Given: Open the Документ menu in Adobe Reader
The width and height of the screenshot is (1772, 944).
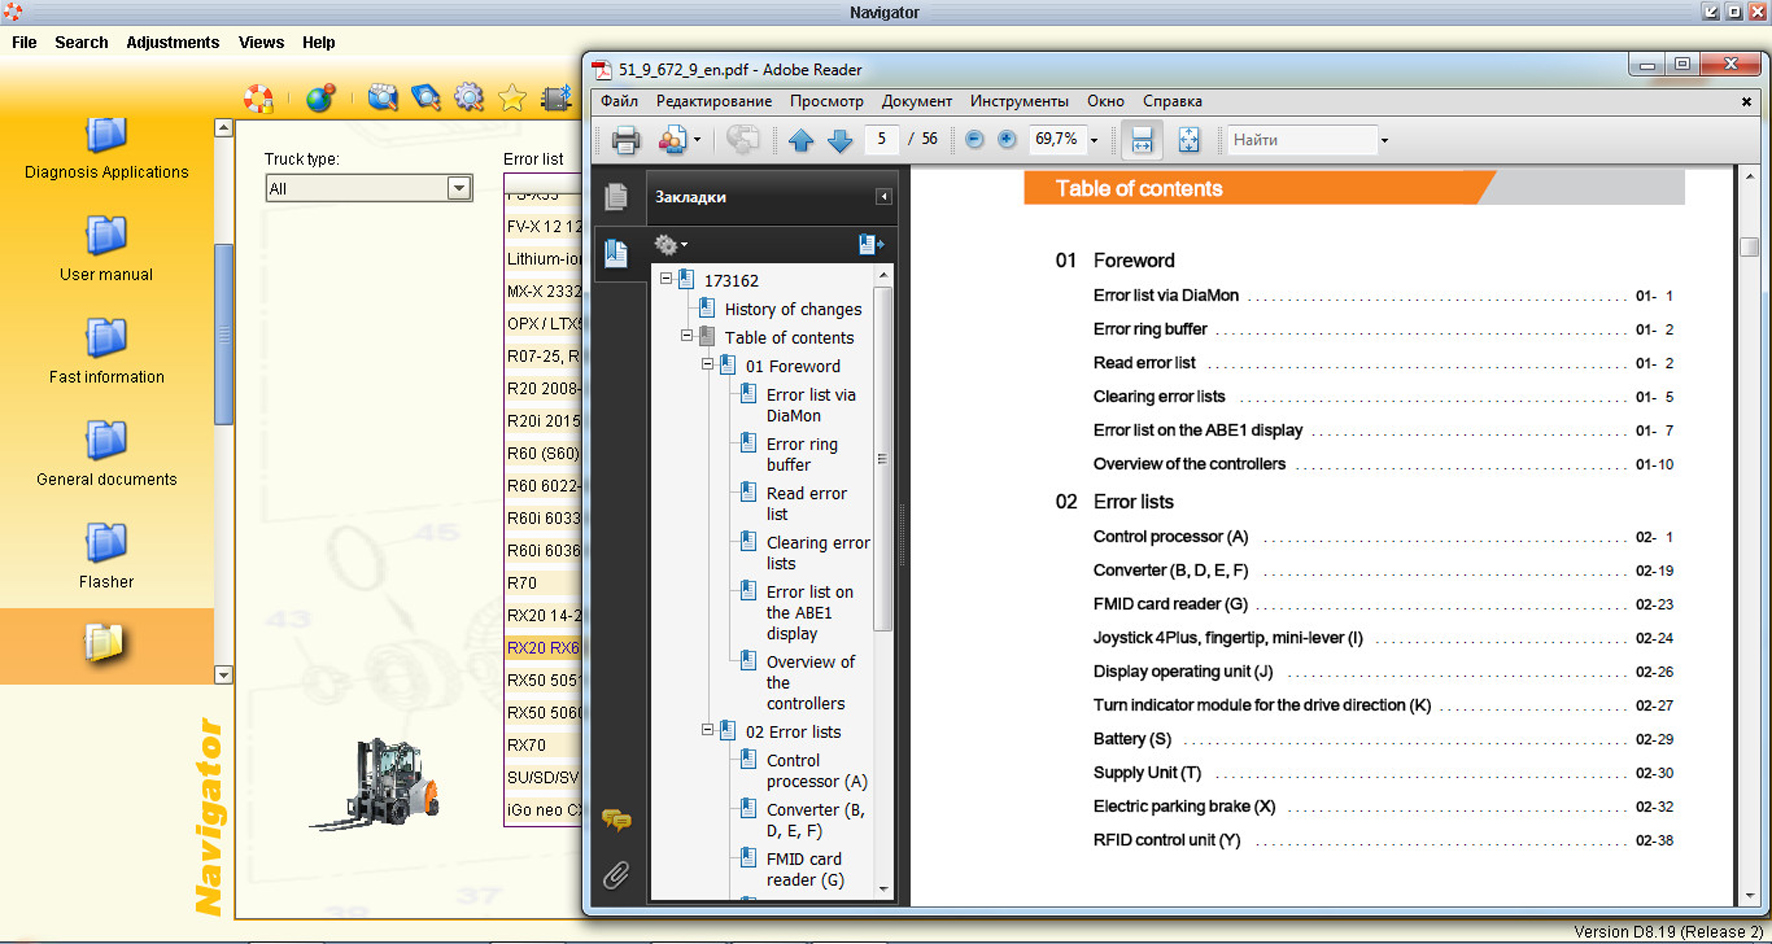Looking at the screenshot, I should click(x=916, y=101).
